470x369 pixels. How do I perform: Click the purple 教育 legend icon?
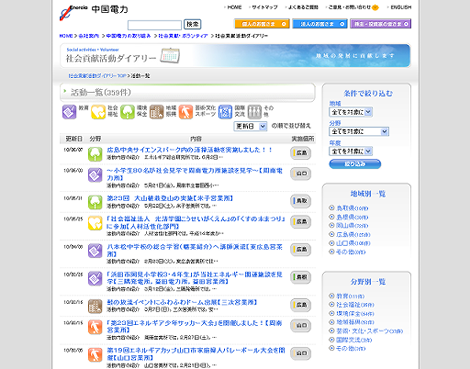[69, 112]
